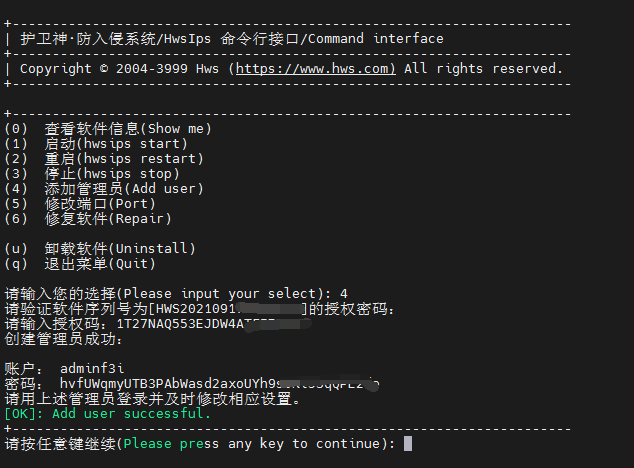
Task: Click the 'hwsips stop' option line
Action: click(112, 173)
